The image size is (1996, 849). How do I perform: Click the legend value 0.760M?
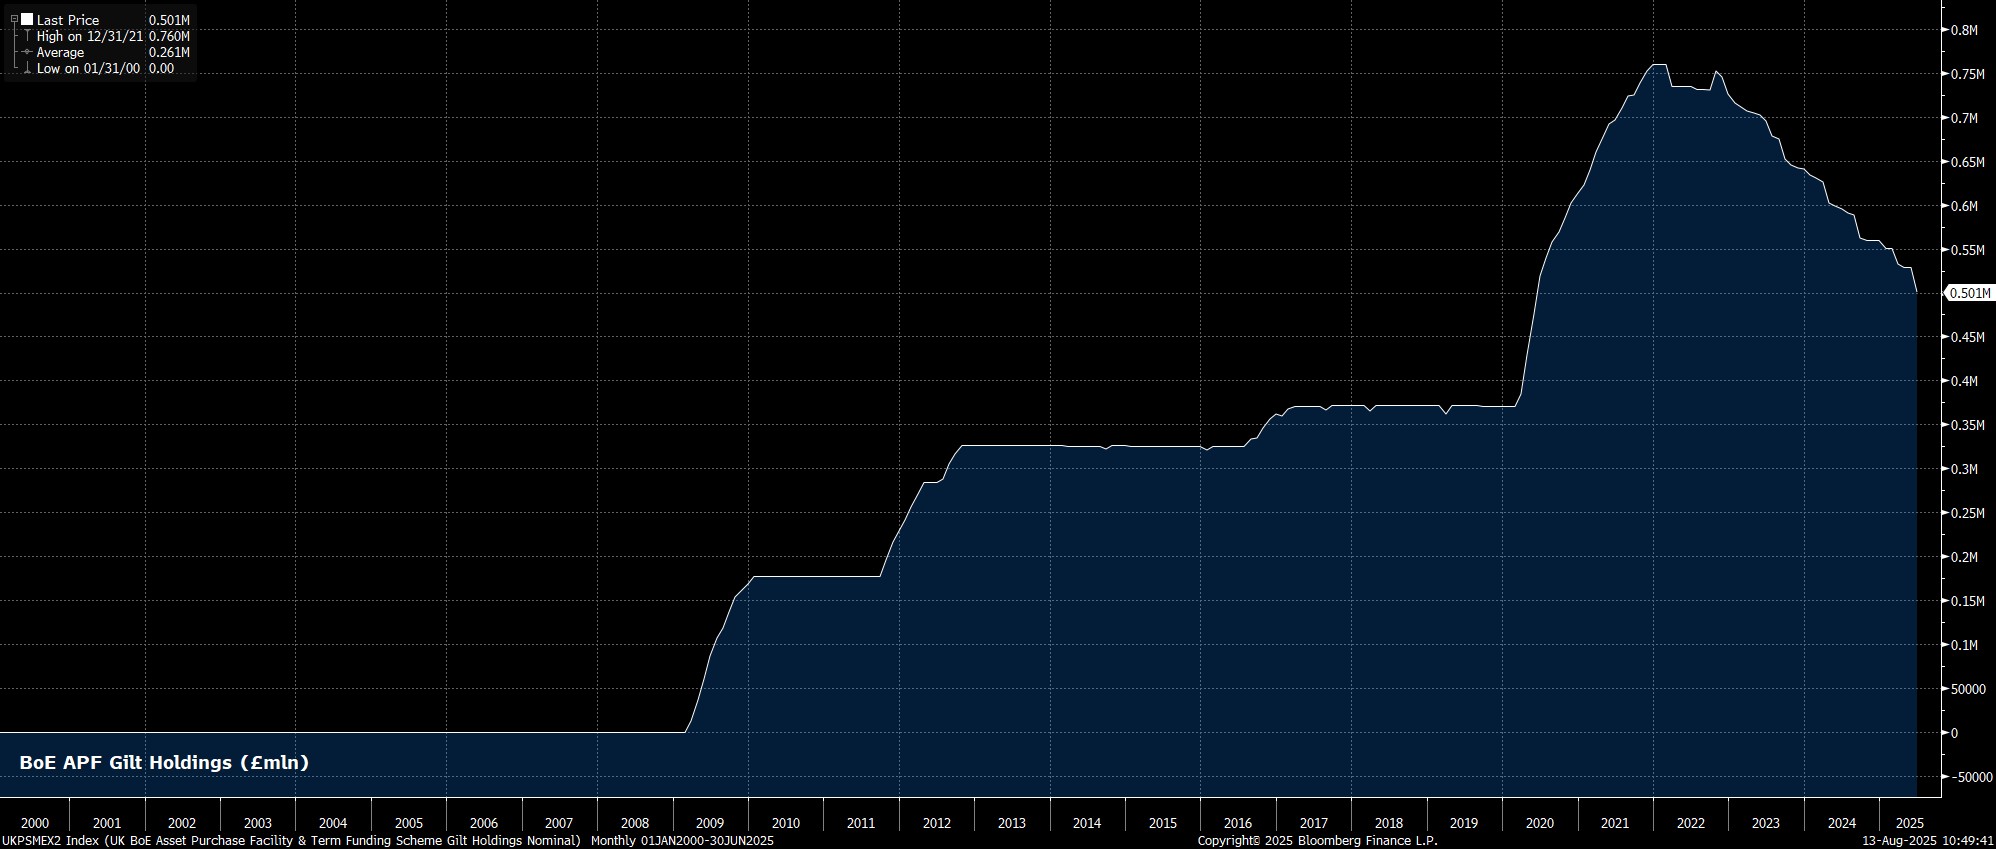(x=169, y=36)
